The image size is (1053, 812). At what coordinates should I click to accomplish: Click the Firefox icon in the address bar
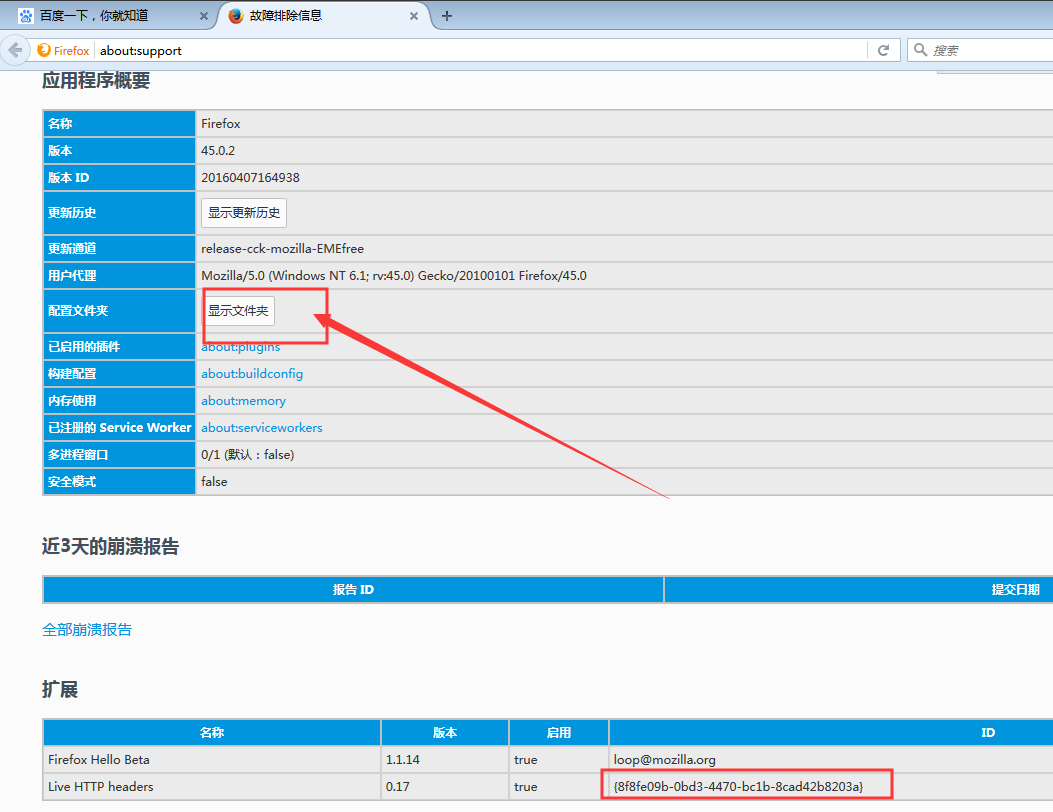[x=44, y=50]
